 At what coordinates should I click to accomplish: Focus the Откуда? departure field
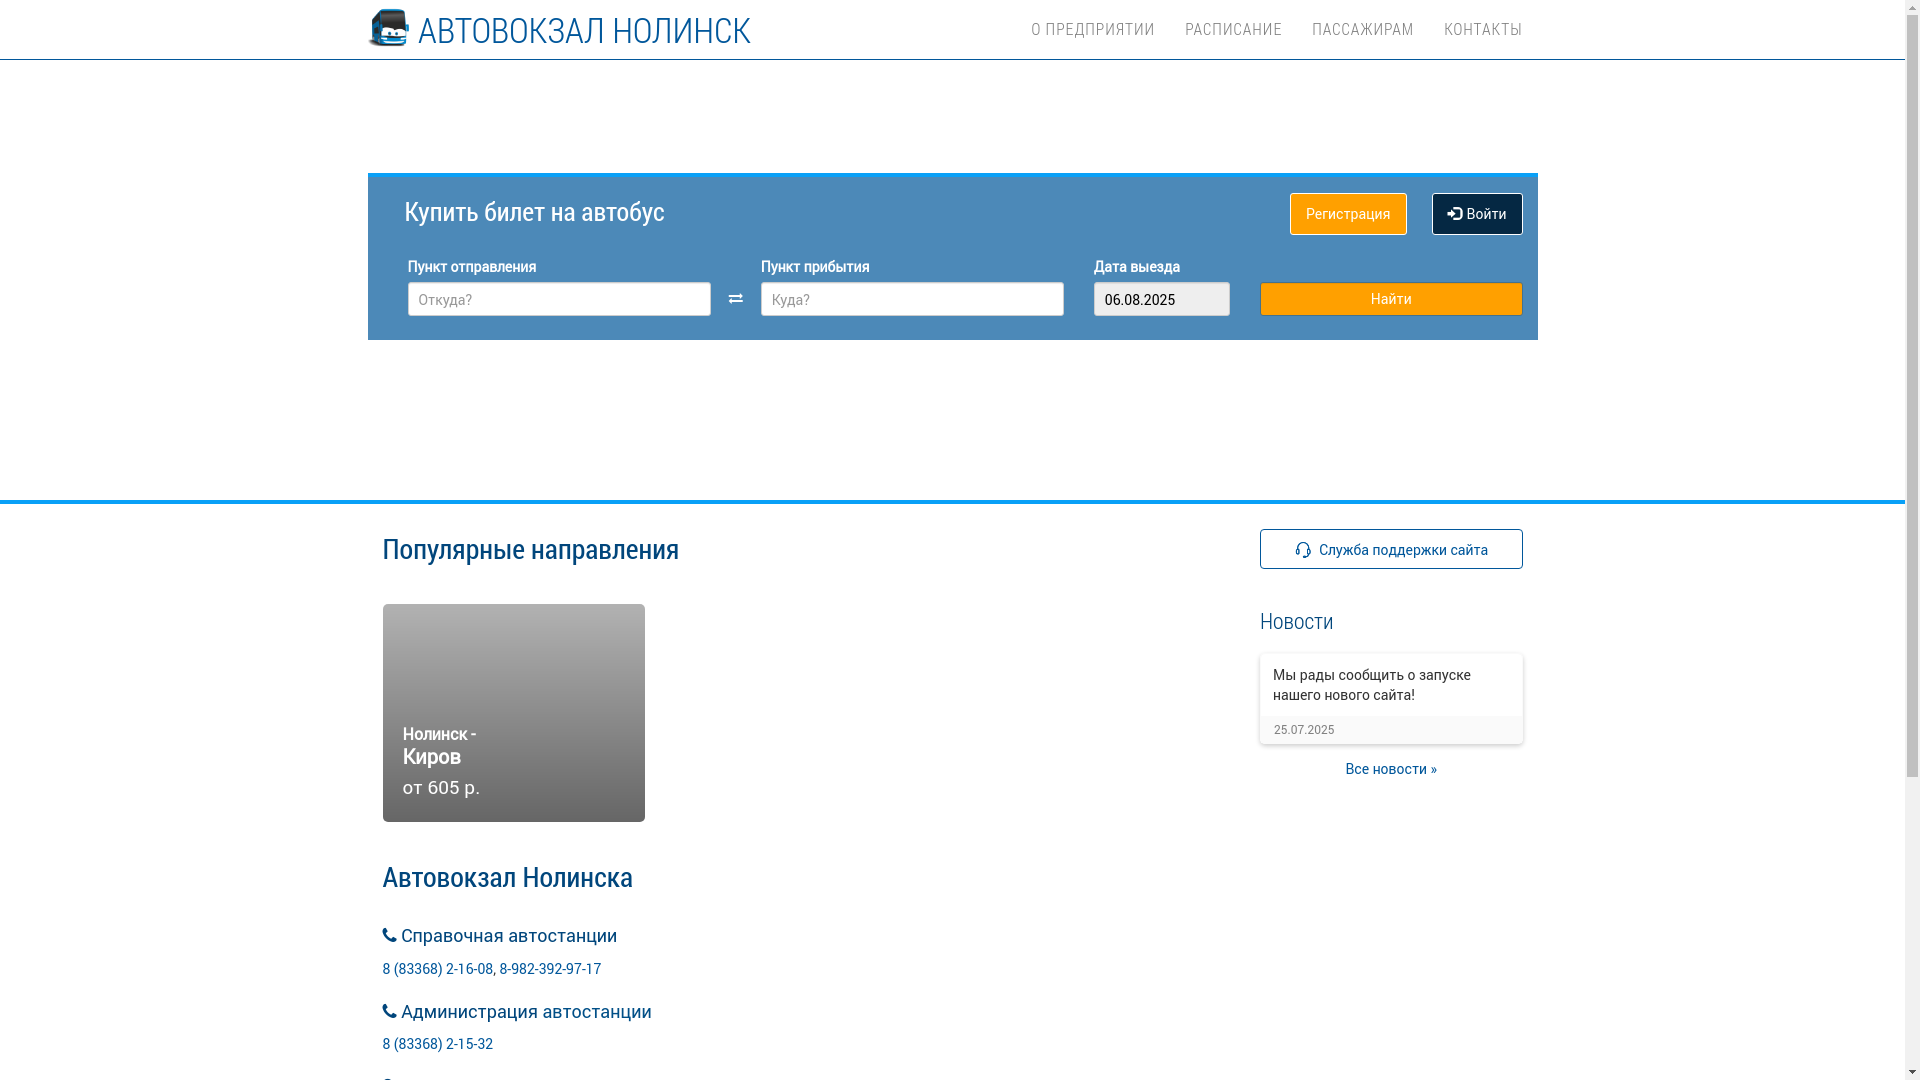click(559, 299)
